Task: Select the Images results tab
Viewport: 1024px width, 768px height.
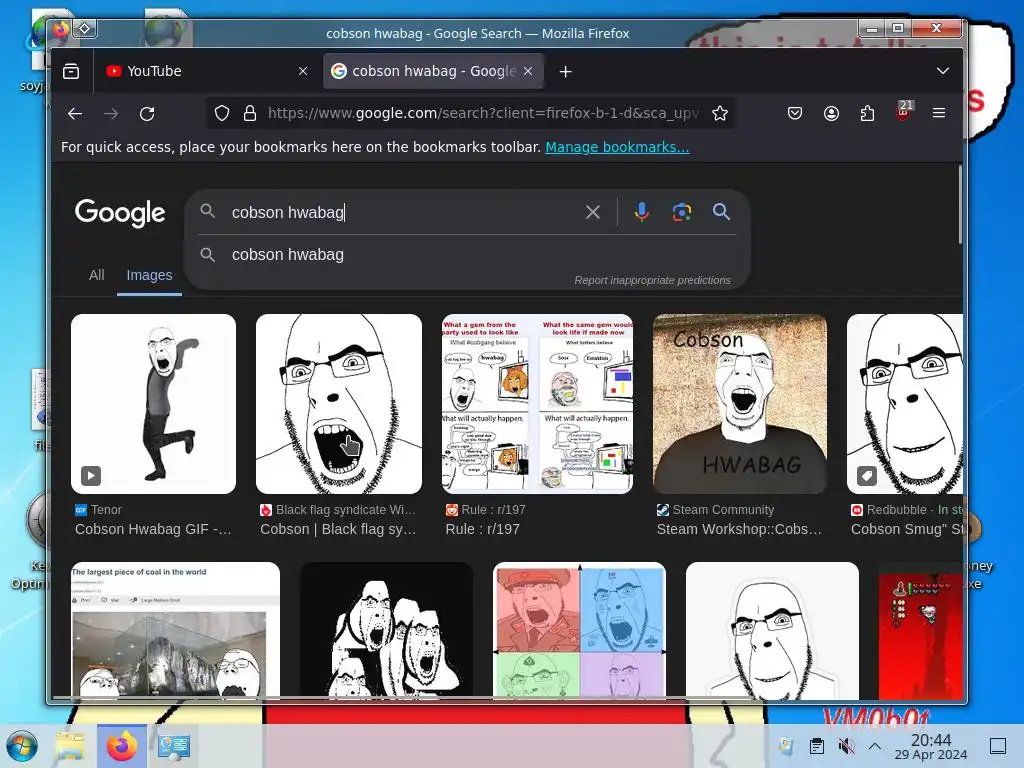Action: (x=150, y=275)
